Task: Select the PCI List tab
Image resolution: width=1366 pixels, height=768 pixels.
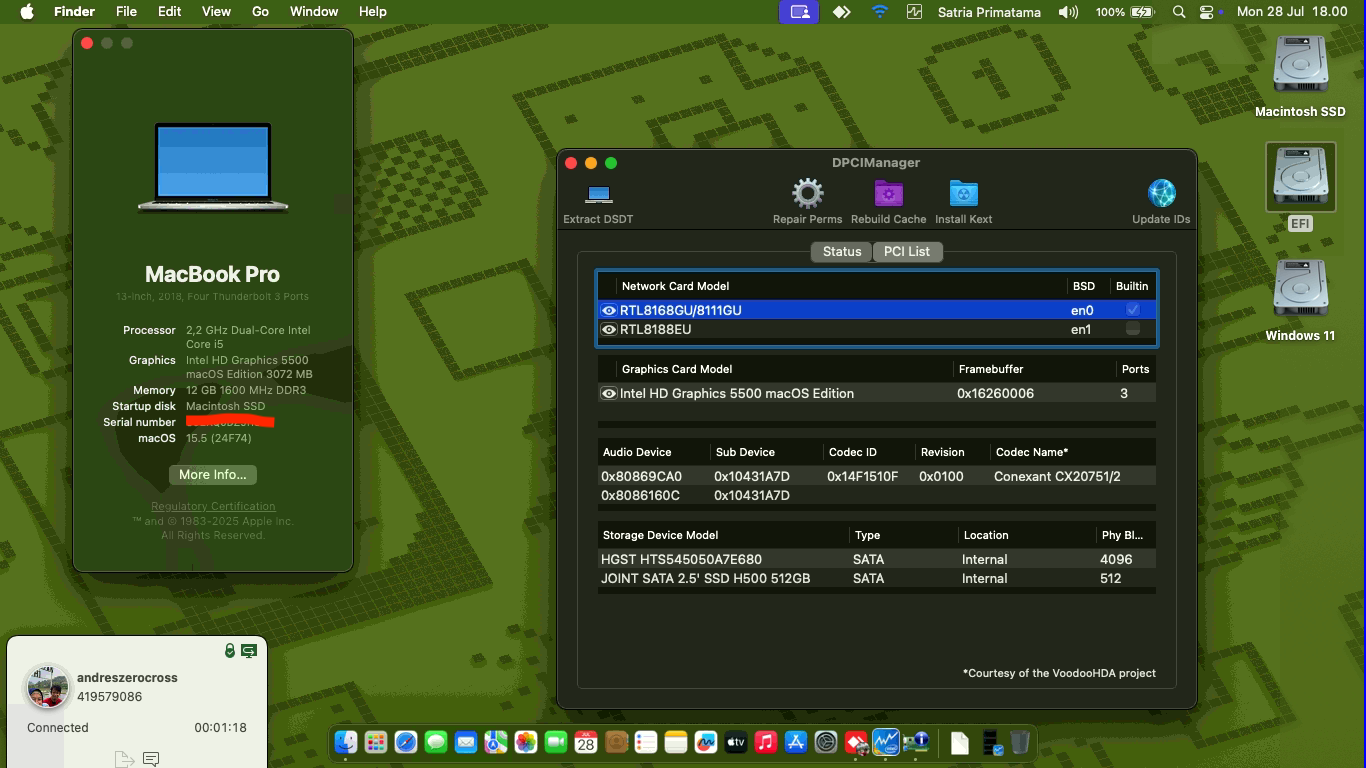Action: point(907,251)
